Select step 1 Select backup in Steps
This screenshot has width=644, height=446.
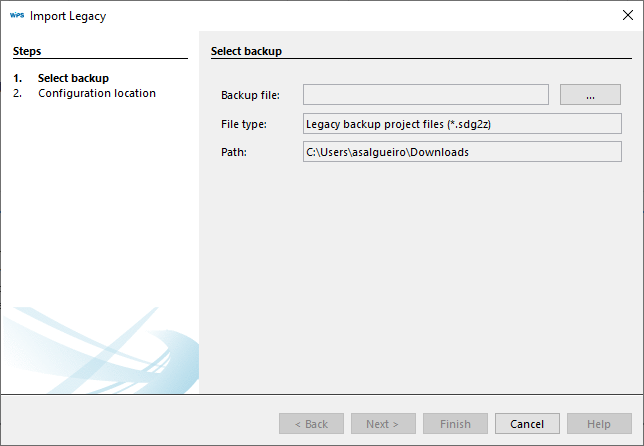click(x=73, y=78)
